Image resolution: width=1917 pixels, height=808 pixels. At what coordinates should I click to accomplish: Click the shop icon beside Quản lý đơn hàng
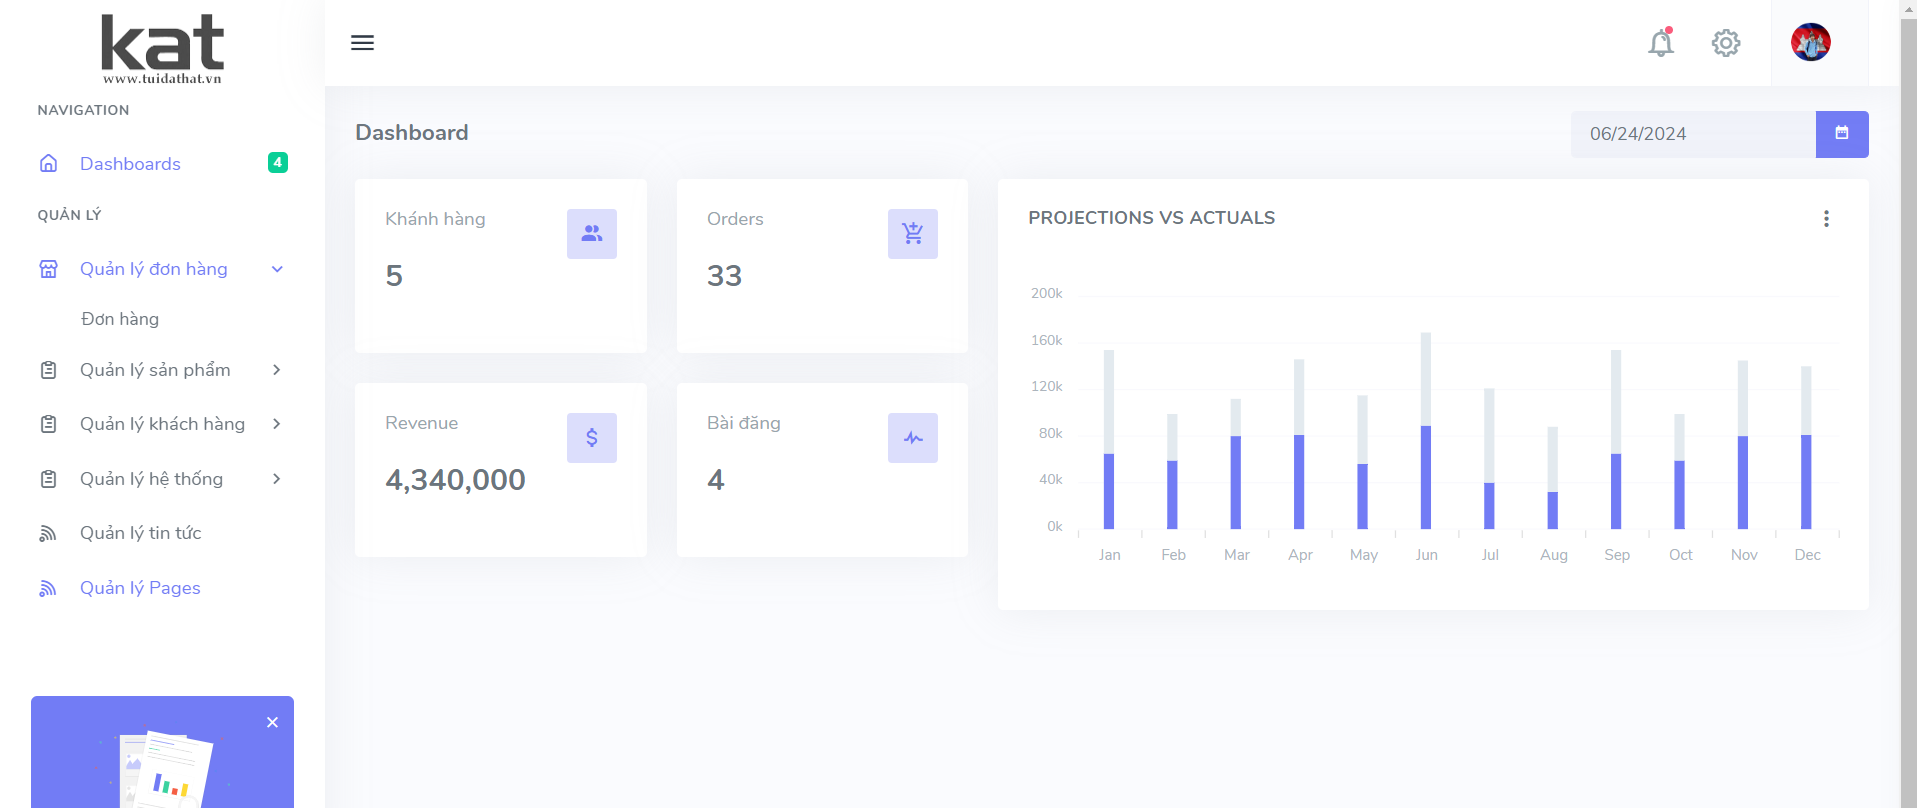pos(48,269)
